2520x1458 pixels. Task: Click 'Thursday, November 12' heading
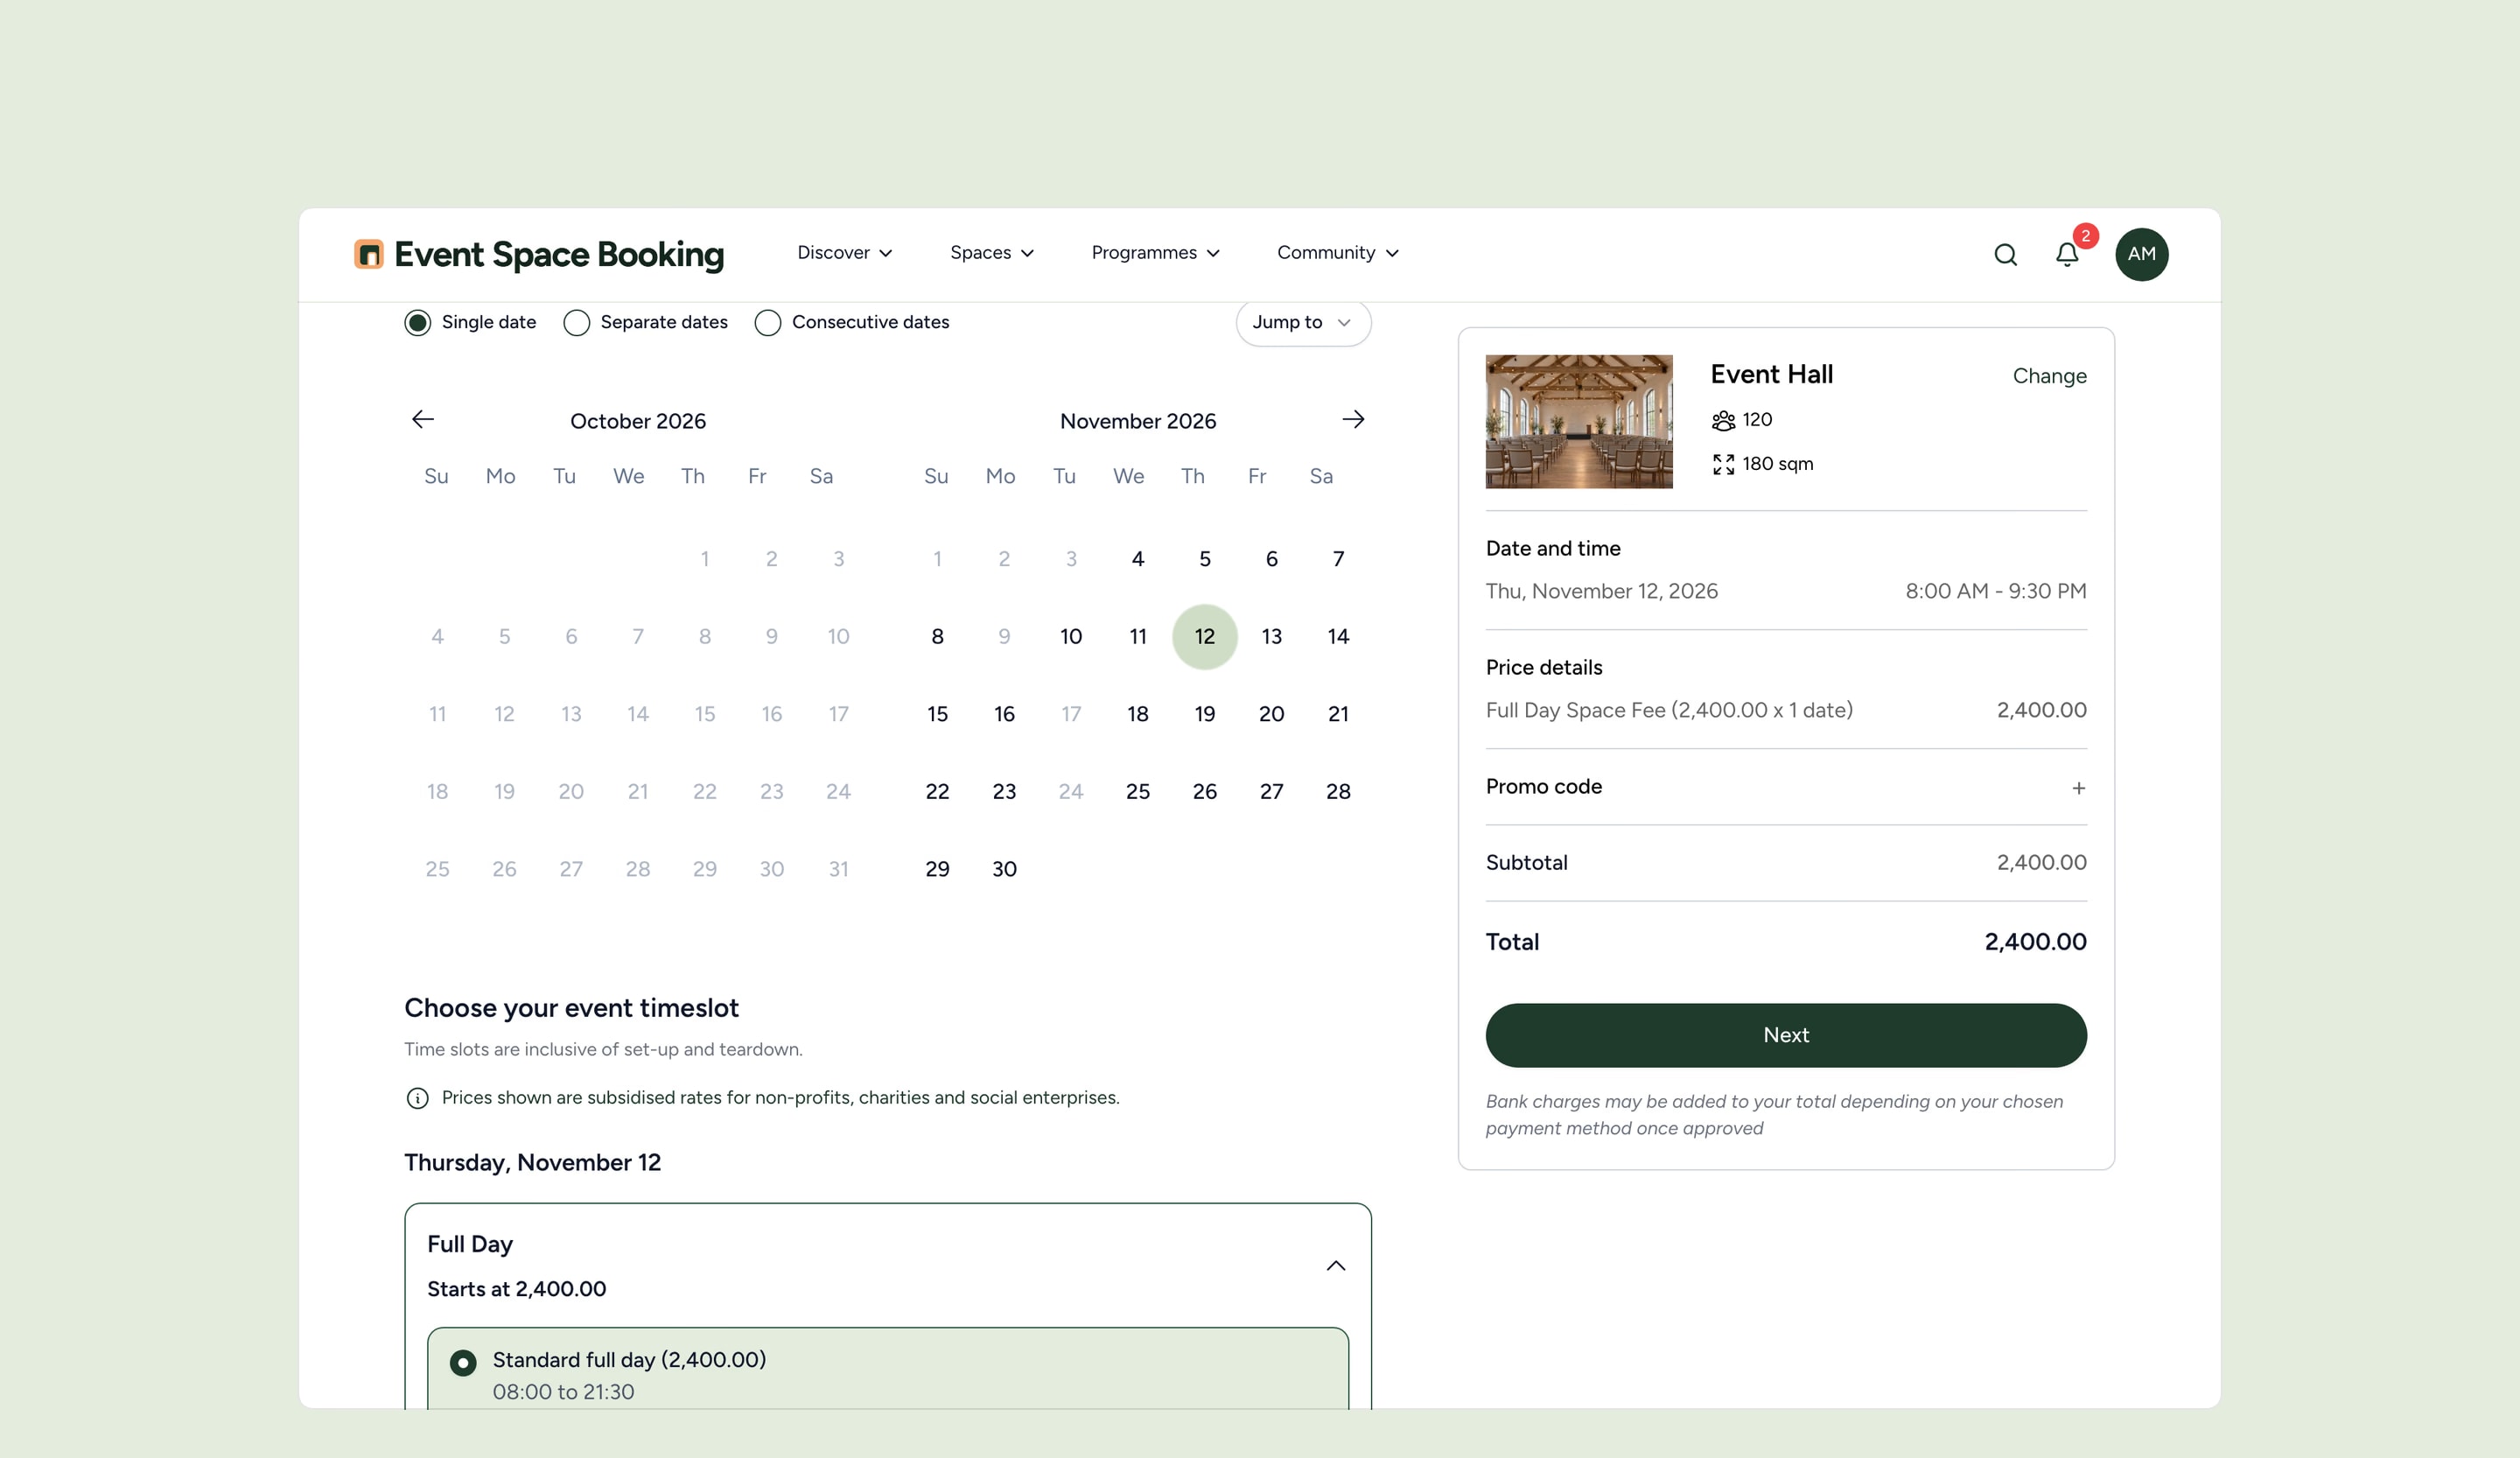532,1163
